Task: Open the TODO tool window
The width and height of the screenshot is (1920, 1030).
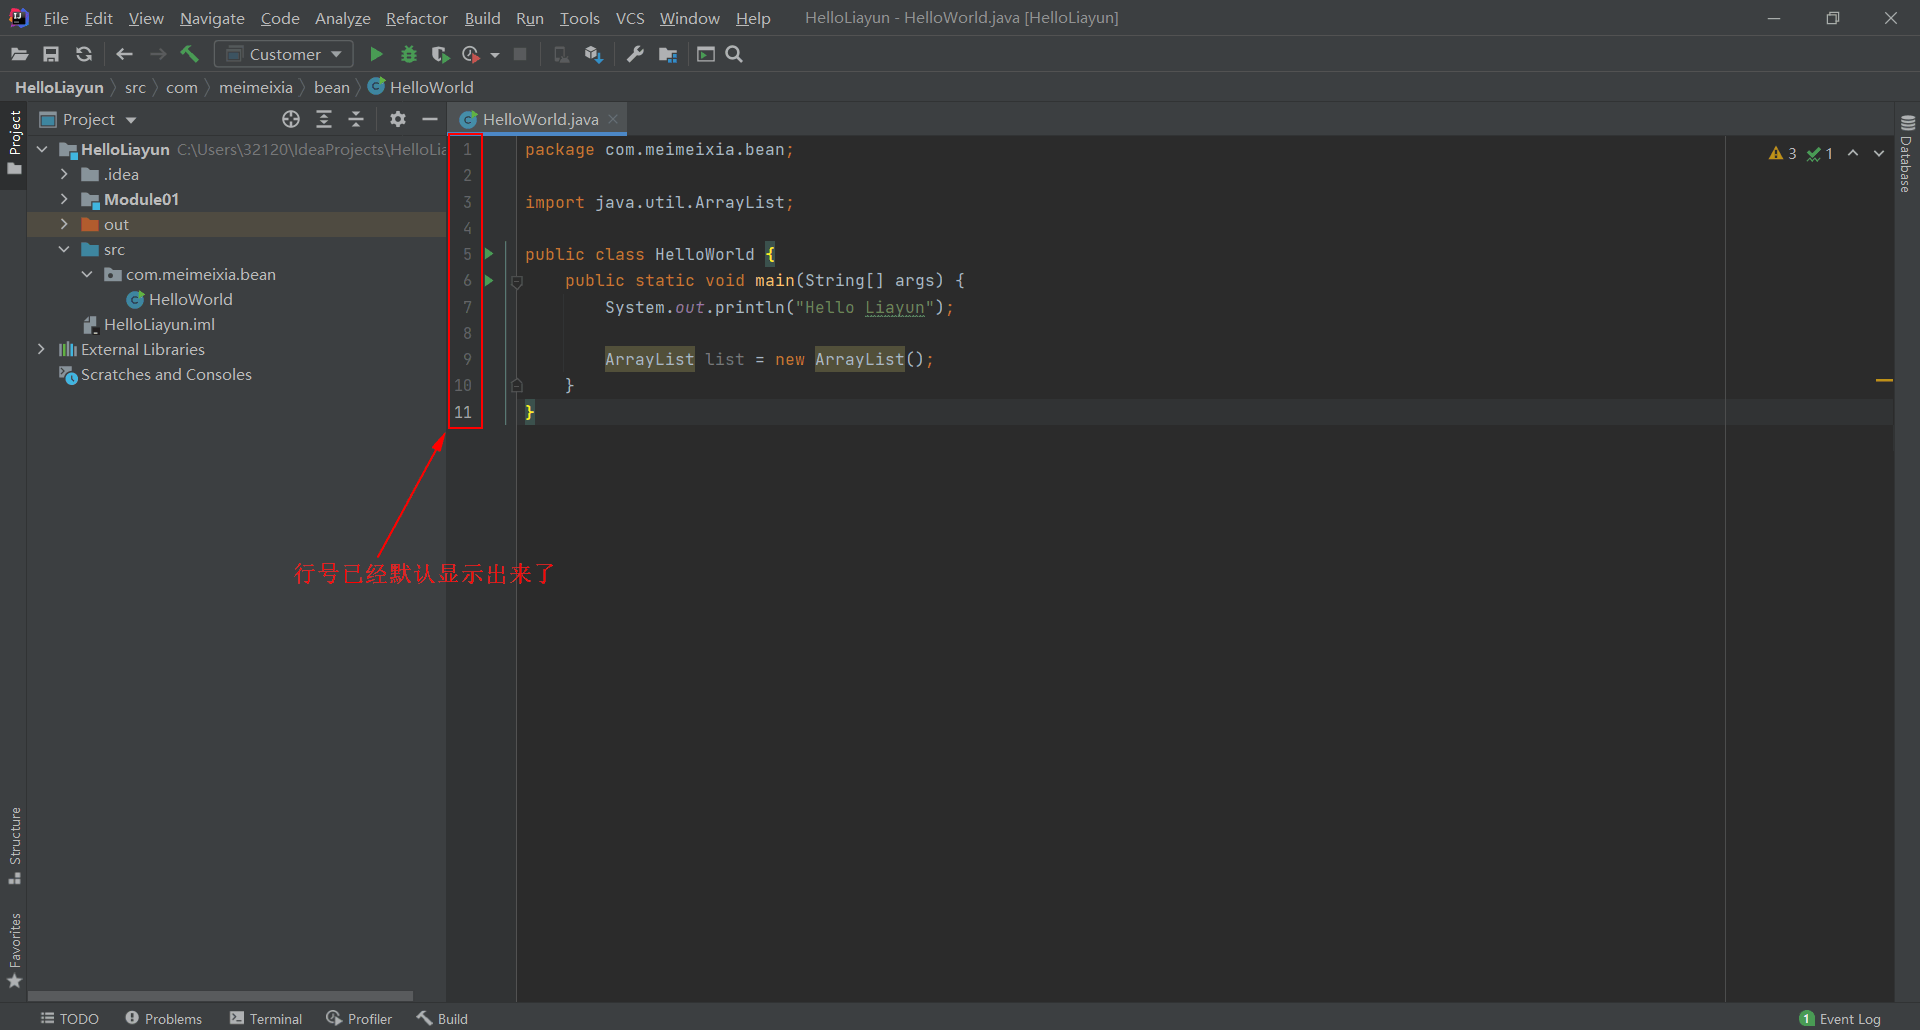Action: (x=69, y=1018)
